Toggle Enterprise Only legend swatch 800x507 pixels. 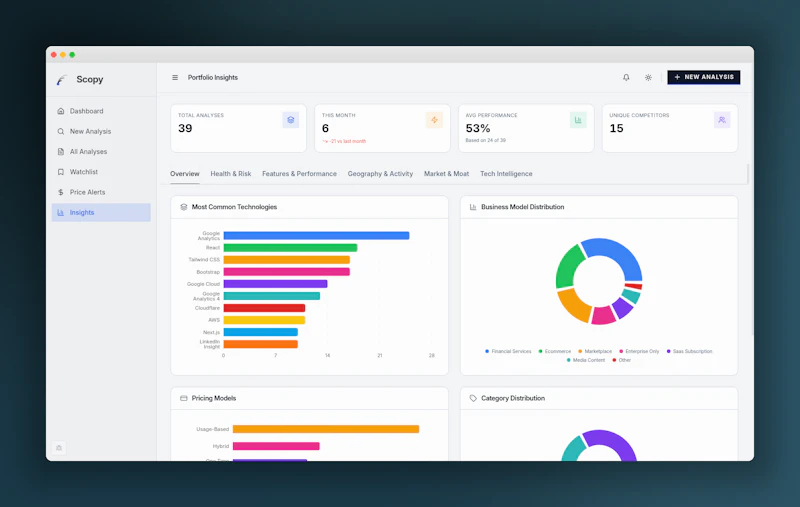tap(621, 351)
